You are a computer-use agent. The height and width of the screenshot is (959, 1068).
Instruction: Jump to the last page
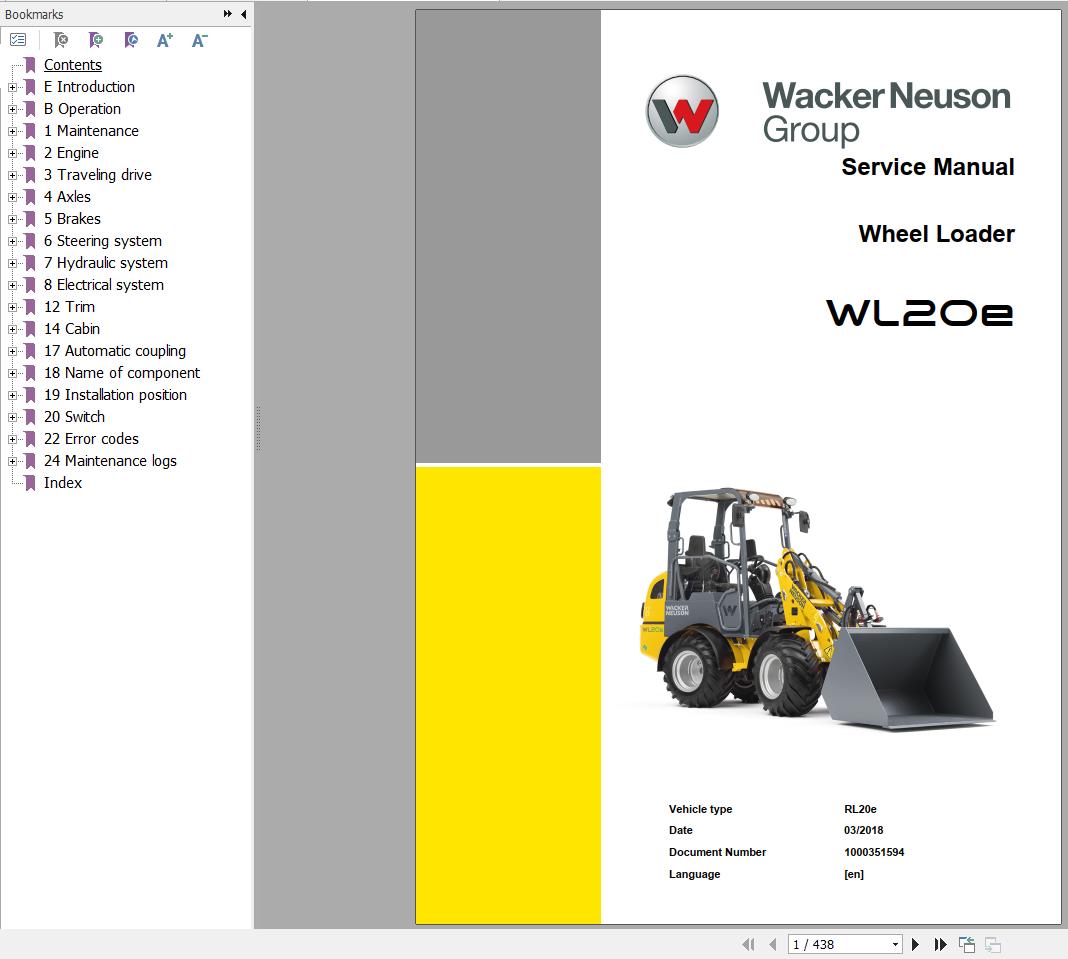[941, 944]
